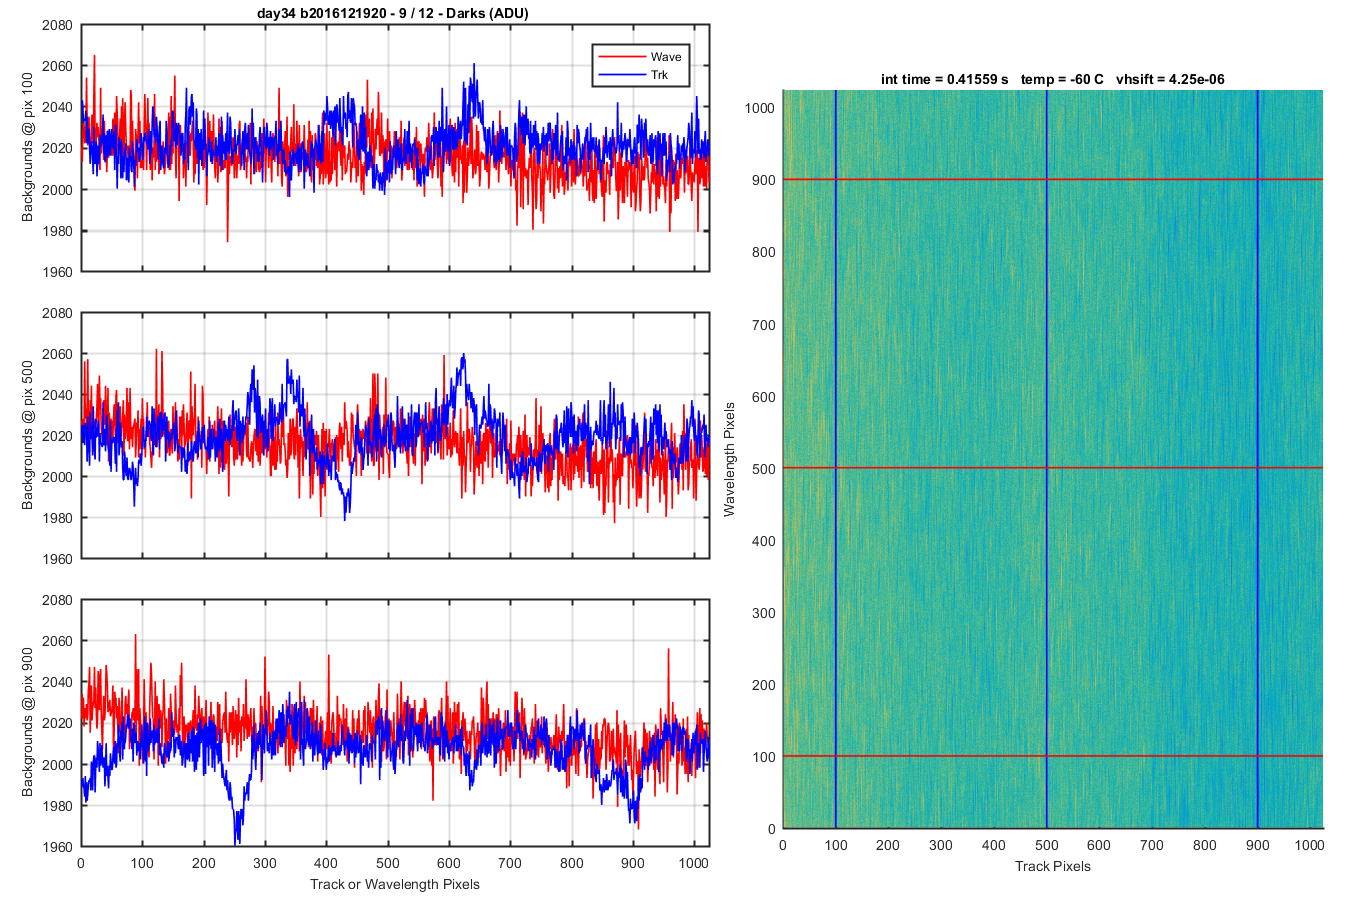This screenshot has width=1350, height=900.
Task: Click tick label 300 on the Wavelength Pixels axis
Action: [x=764, y=613]
